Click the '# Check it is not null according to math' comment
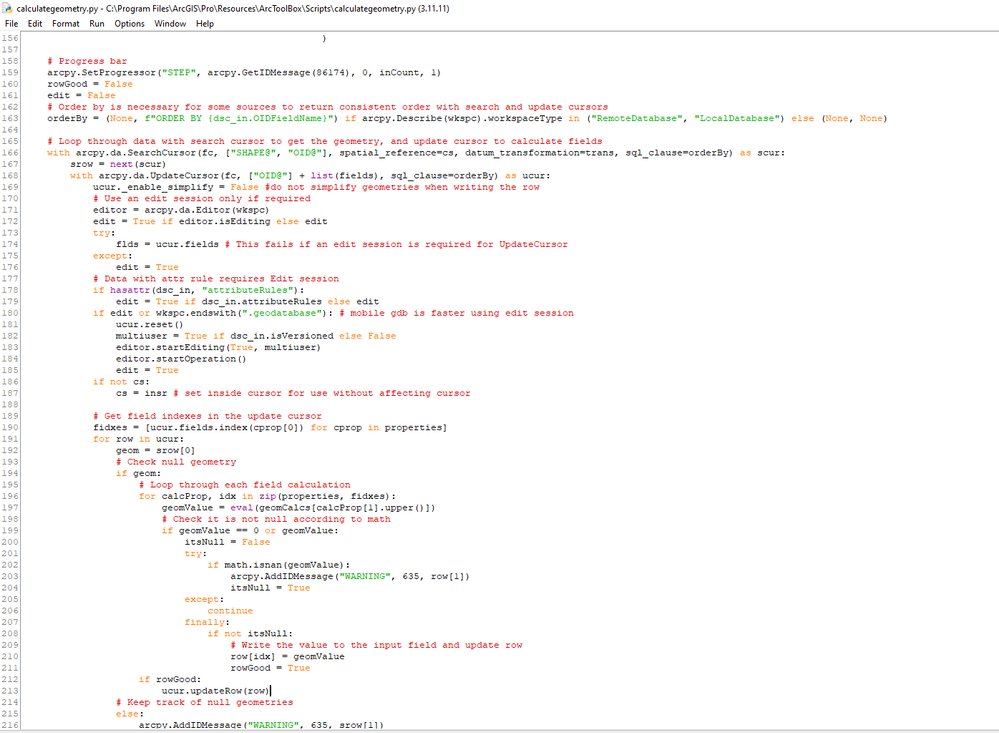The width and height of the screenshot is (999, 733). 276,520
